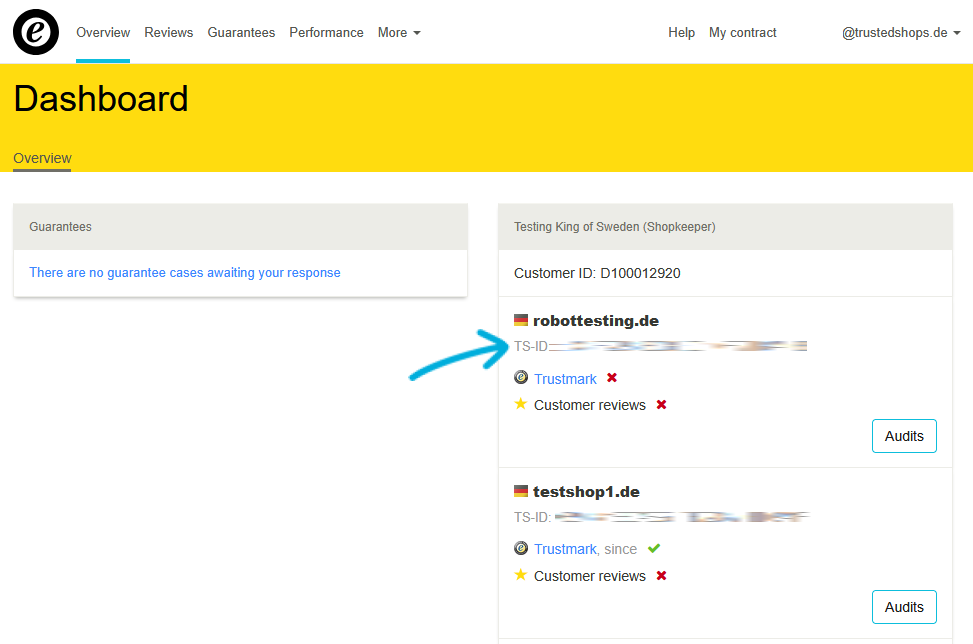Viewport: 973px width, 644px height.
Task: Open the Trustmark link under testshop1.de
Action: tap(565, 549)
